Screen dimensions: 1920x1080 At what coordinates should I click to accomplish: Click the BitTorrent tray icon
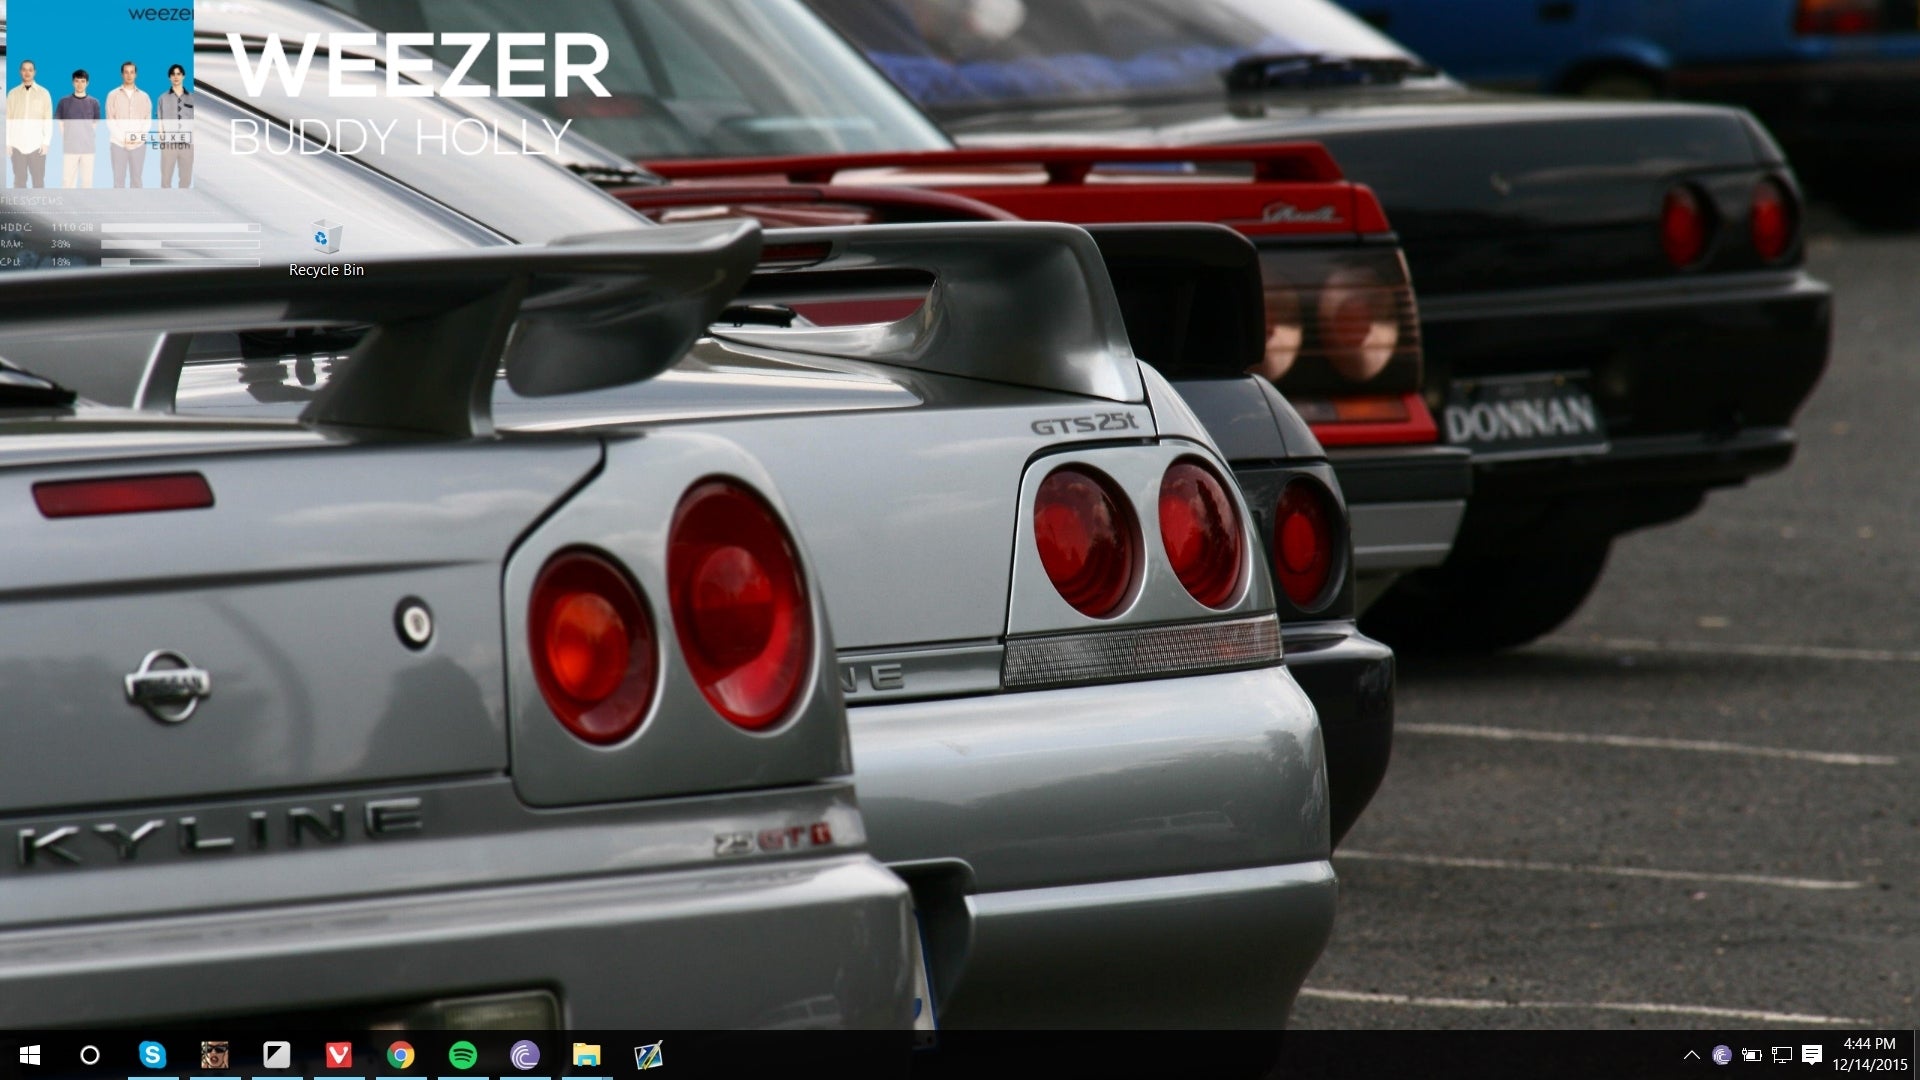click(x=1722, y=1055)
